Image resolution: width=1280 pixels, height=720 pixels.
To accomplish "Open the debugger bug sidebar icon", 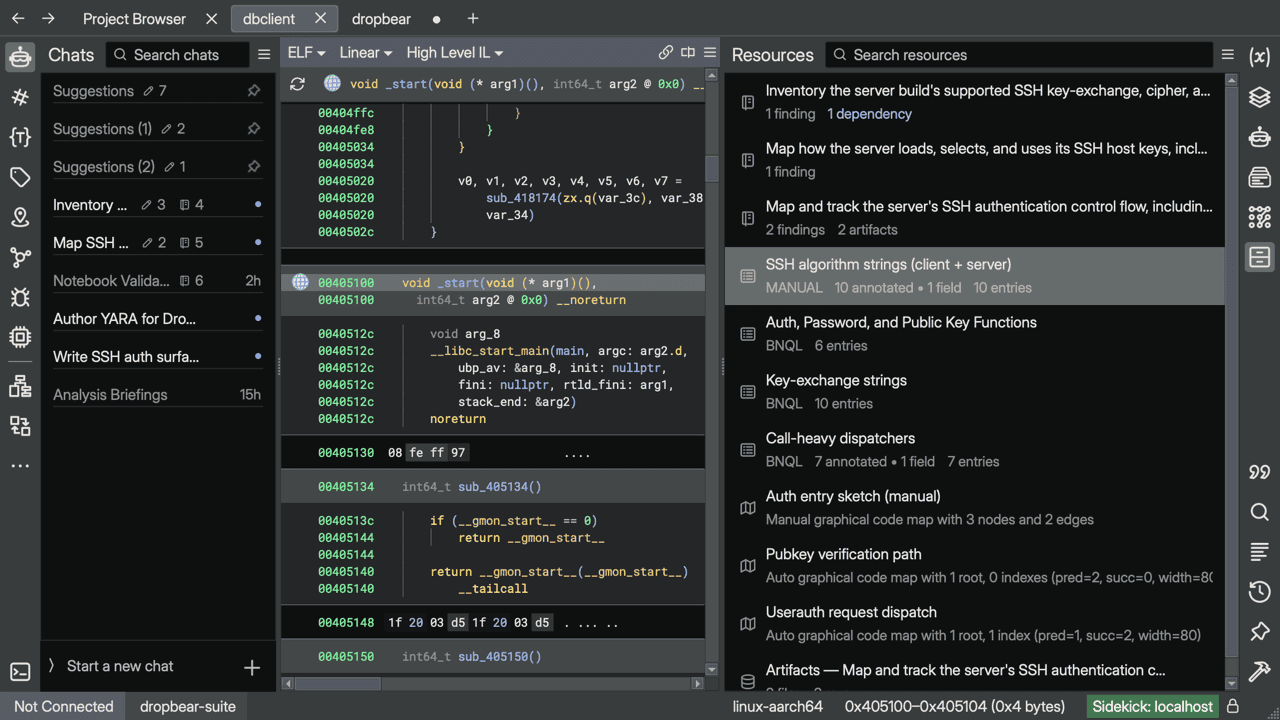I will coord(20,297).
